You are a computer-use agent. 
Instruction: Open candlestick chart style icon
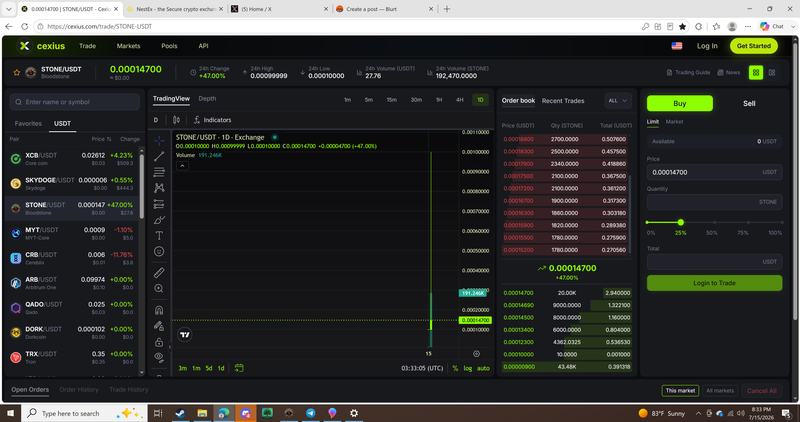click(176, 120)
